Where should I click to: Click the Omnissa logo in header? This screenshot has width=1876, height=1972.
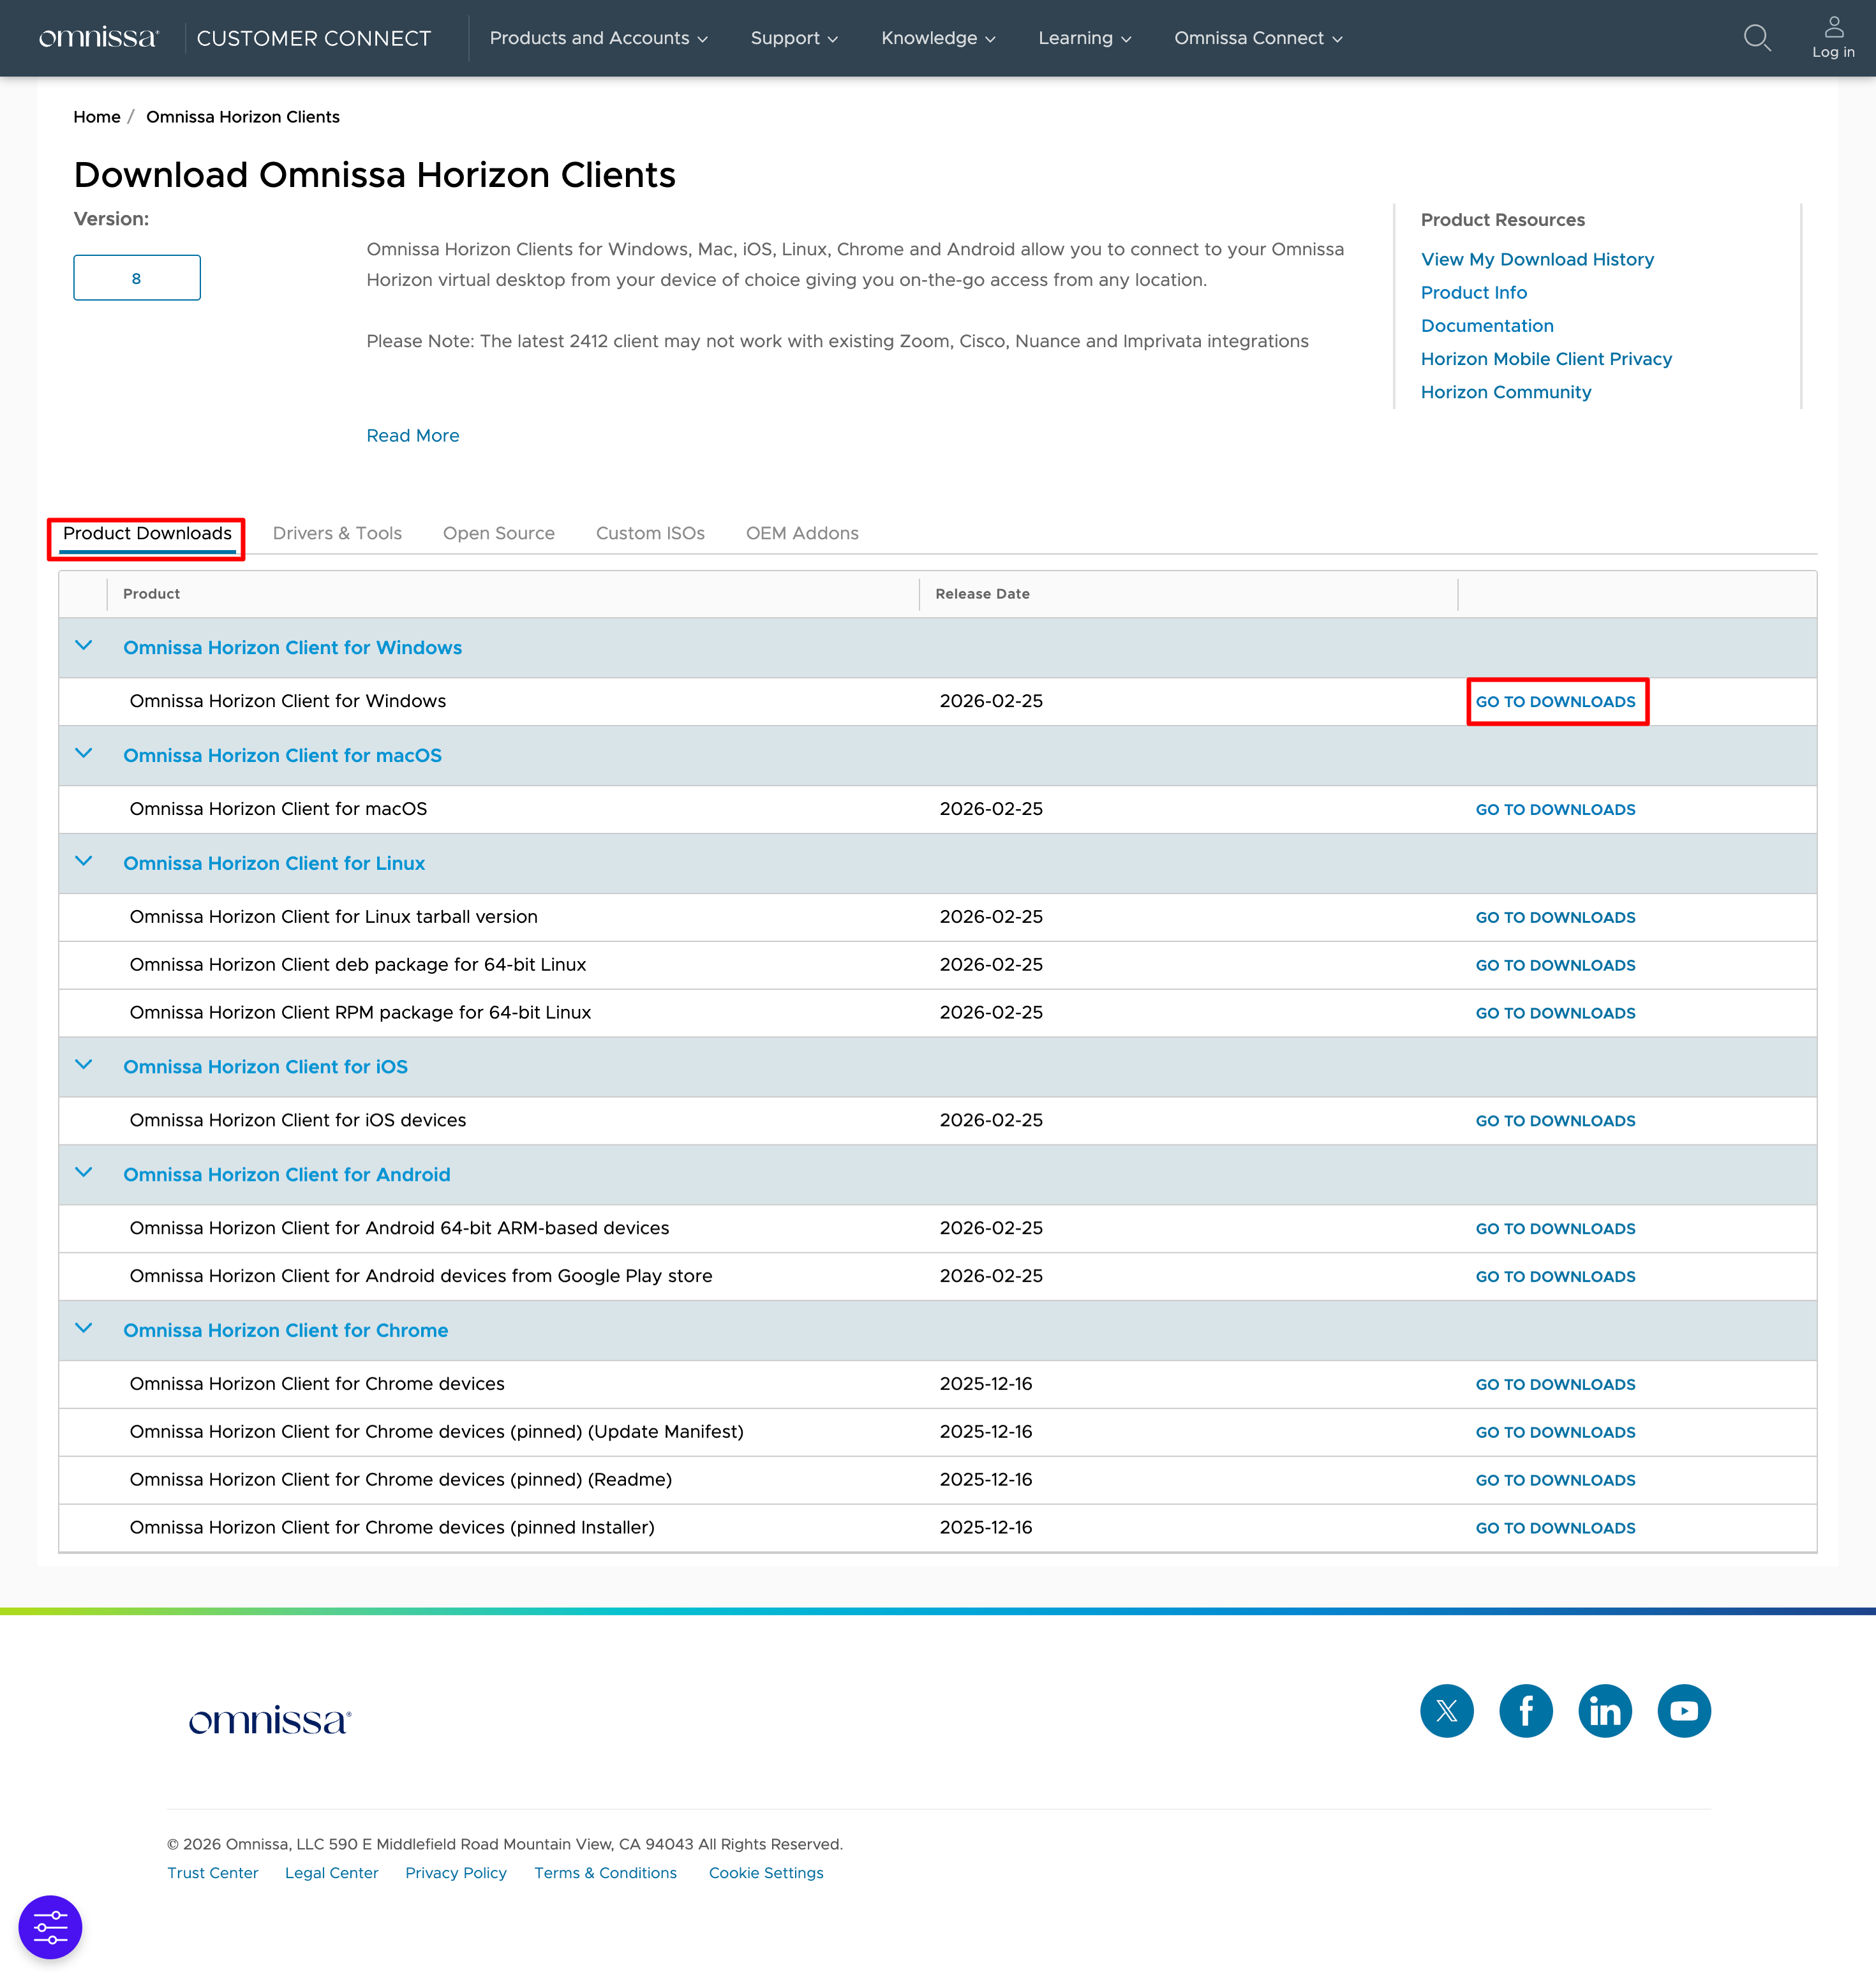98,38
